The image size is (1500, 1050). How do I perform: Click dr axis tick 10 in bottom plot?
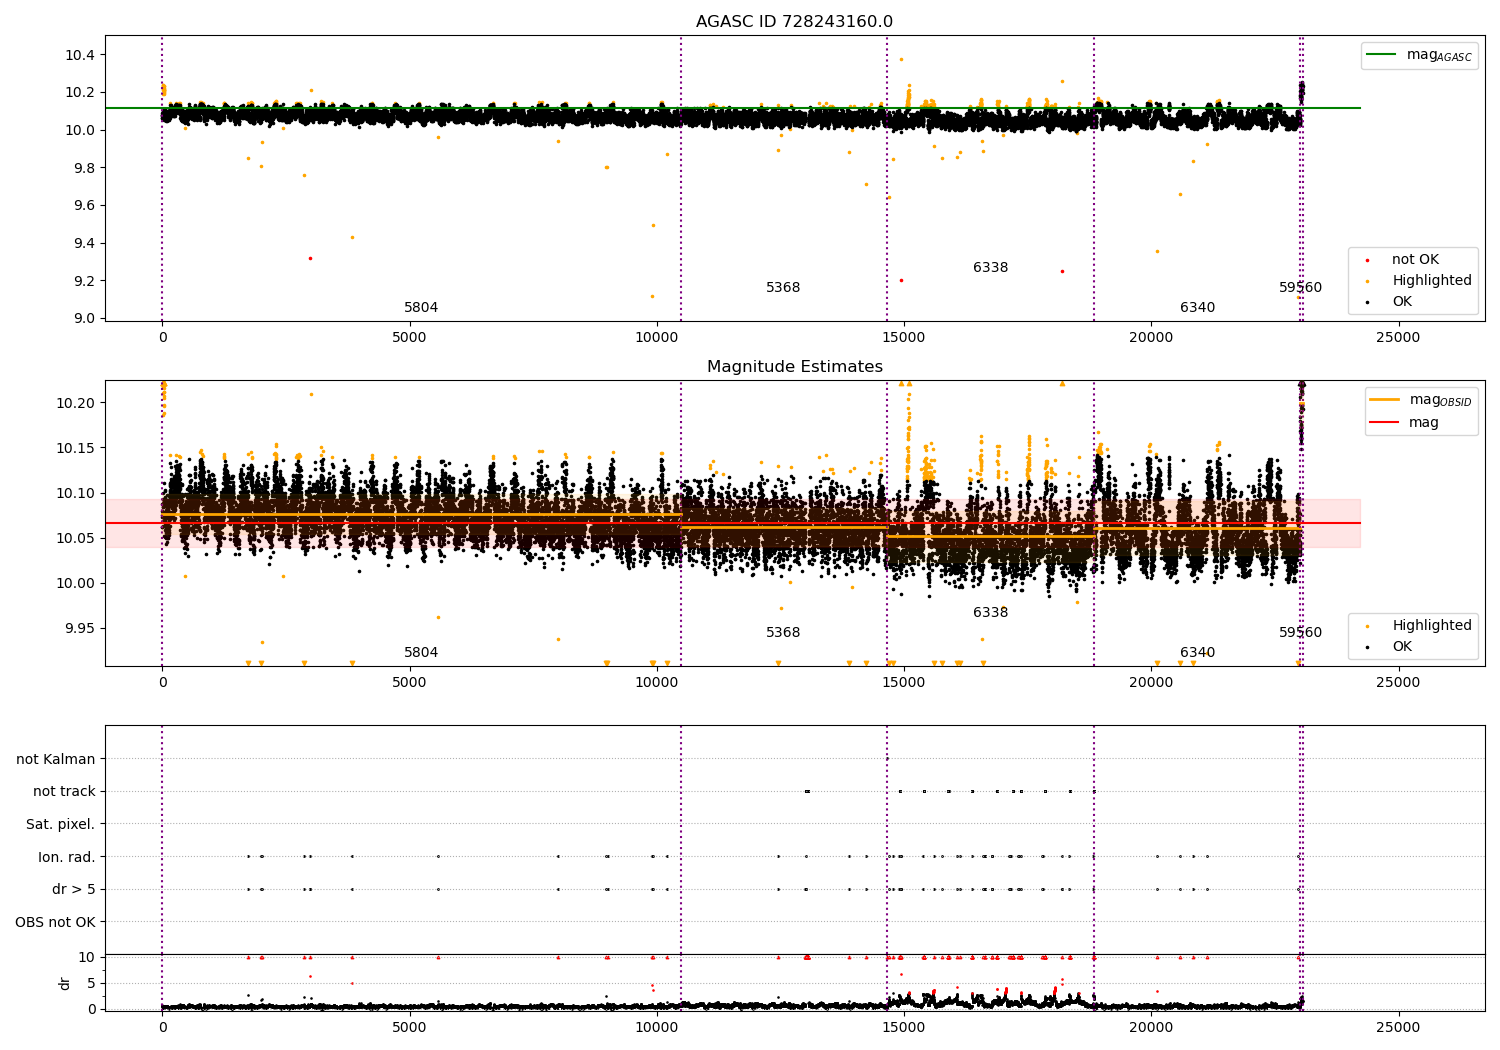[87, 957]
